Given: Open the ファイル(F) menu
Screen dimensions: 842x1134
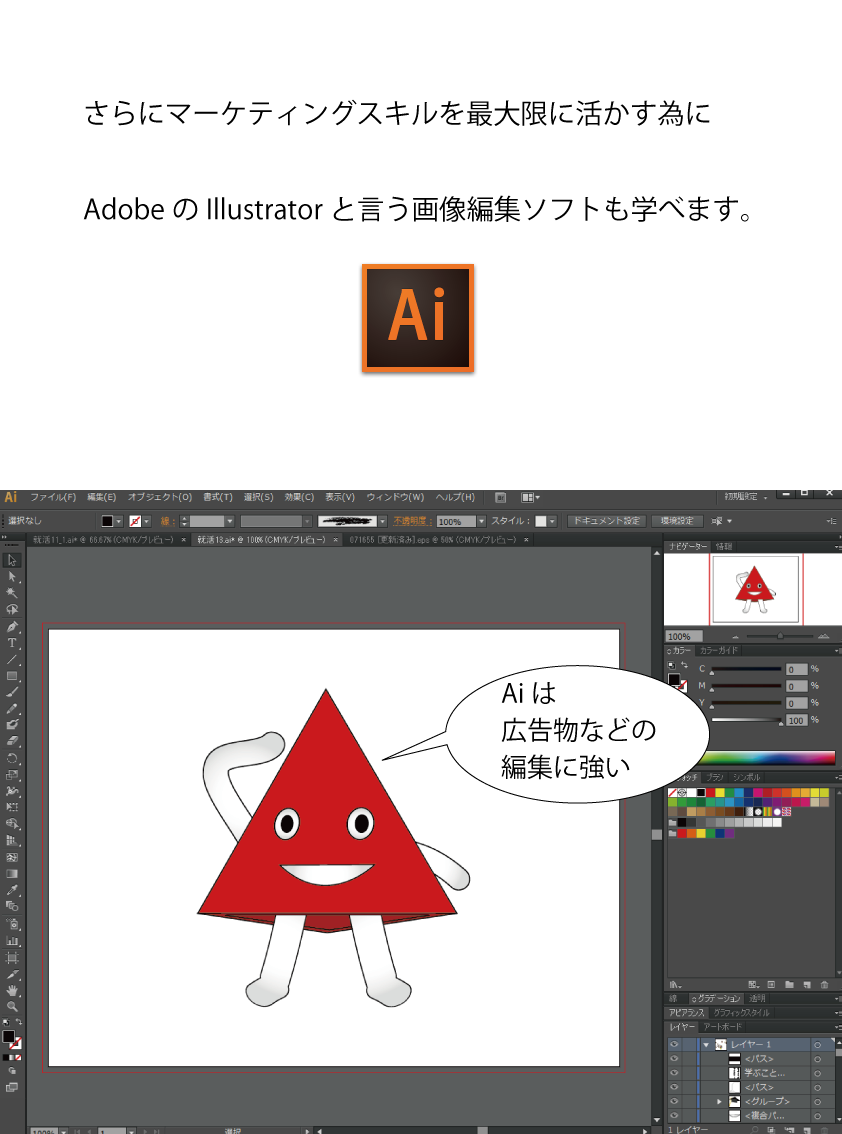Looking at the screenshot, I should [53, 497].
